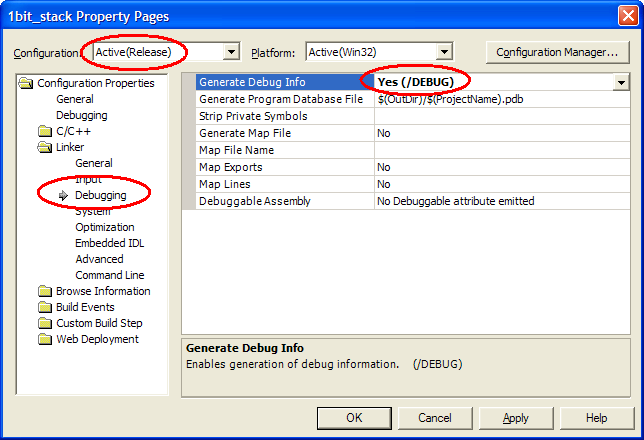Select the Embedded IDL tree item
This screenshot has width=644, height=440.
(x=111, y=243)
